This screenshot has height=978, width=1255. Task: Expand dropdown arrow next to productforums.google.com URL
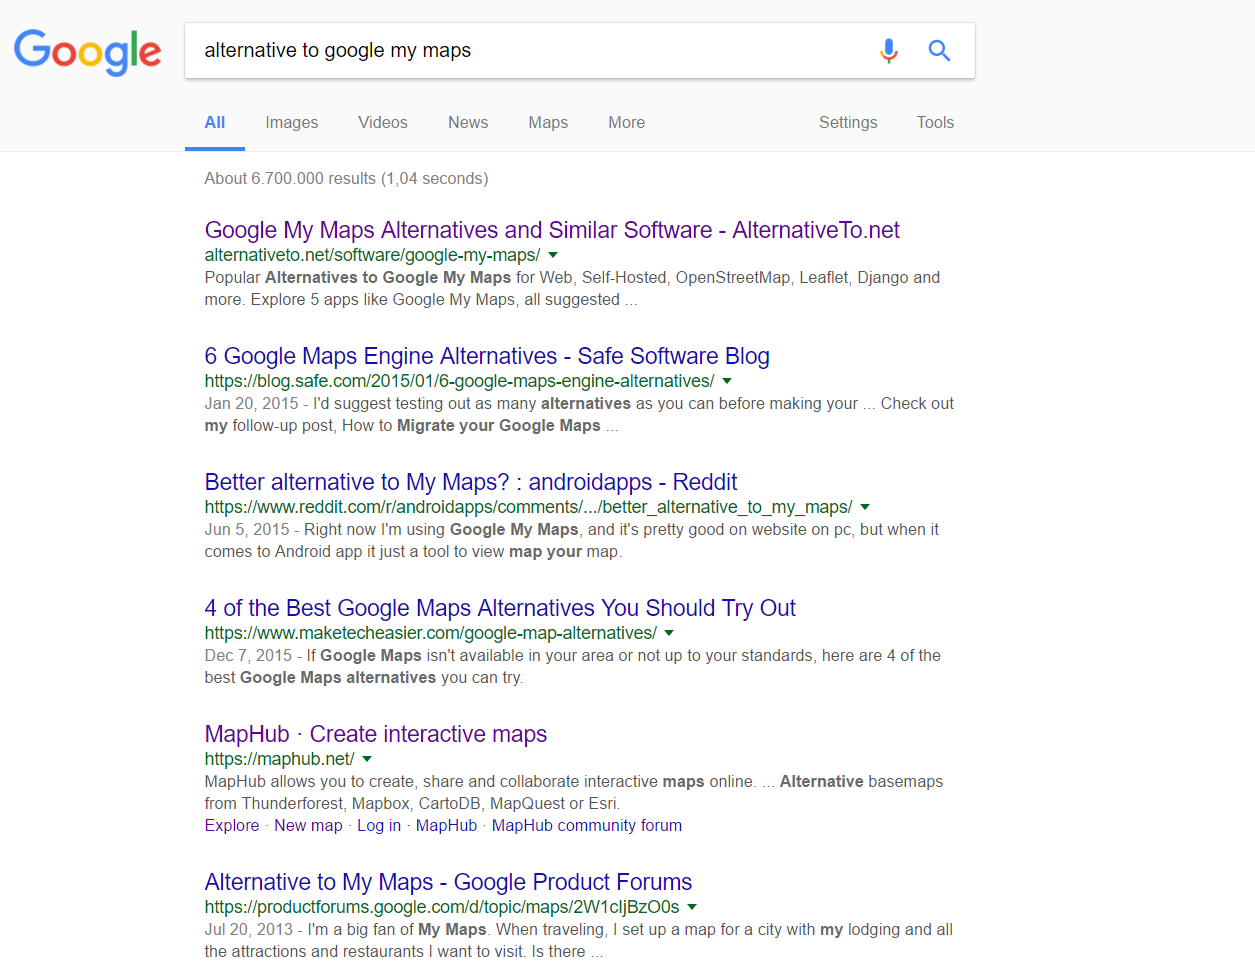692,907
